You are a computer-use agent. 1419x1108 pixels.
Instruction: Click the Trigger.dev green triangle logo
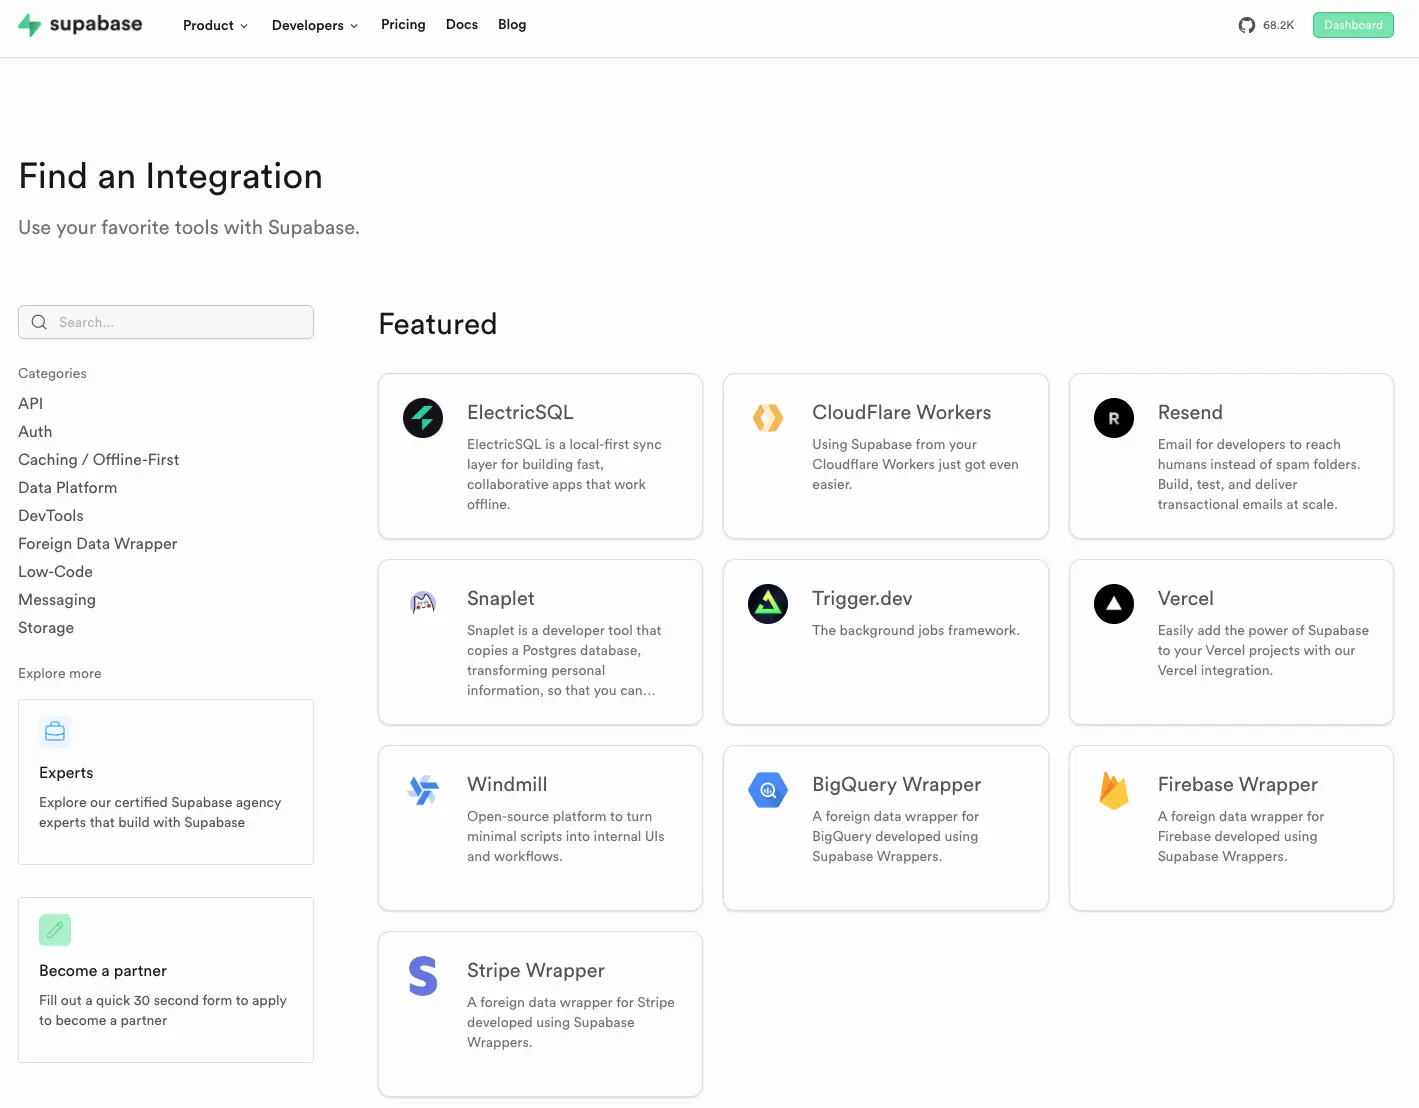click(768, 604)
